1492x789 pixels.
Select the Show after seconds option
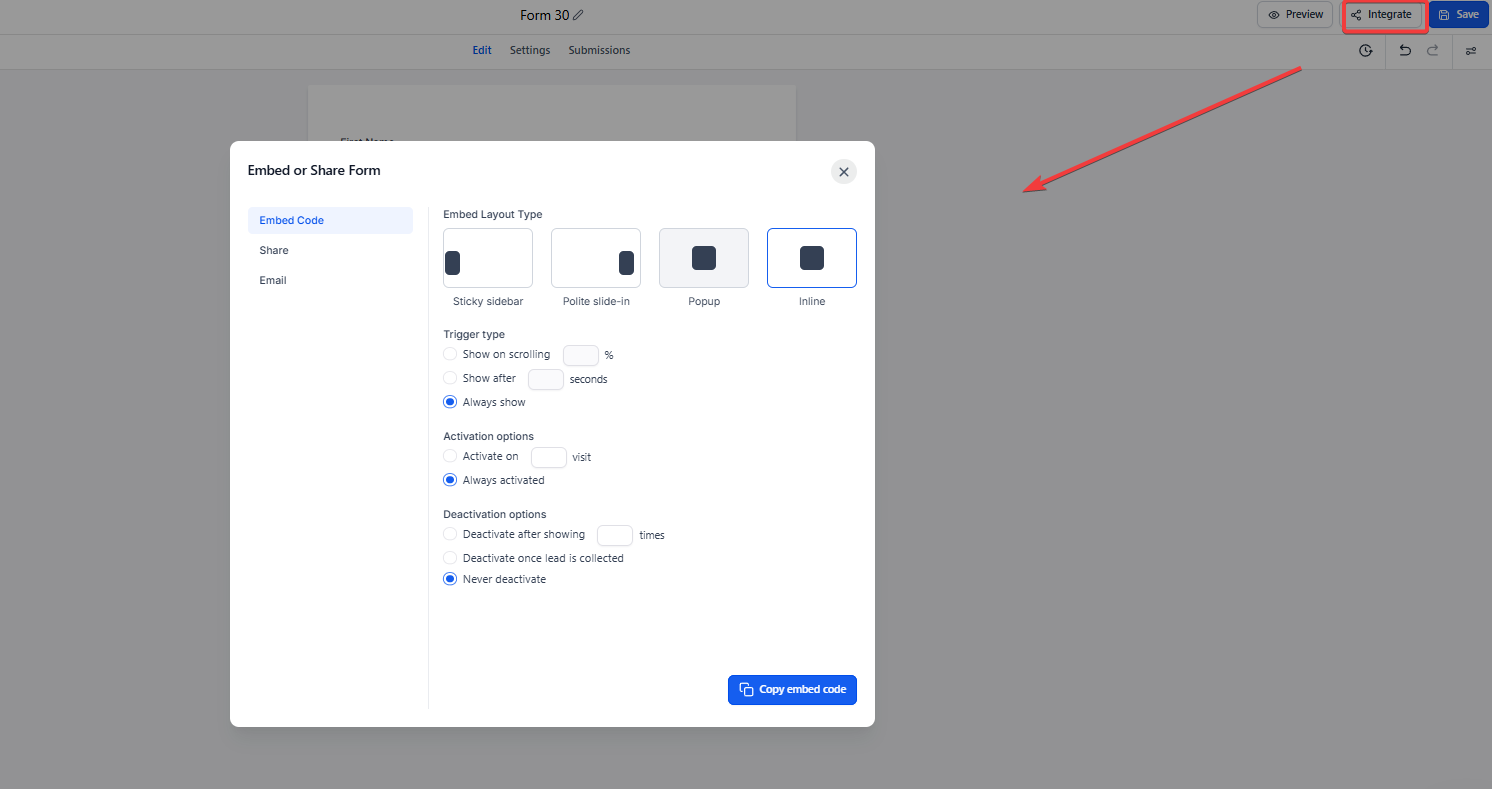[x=450, y=378]
